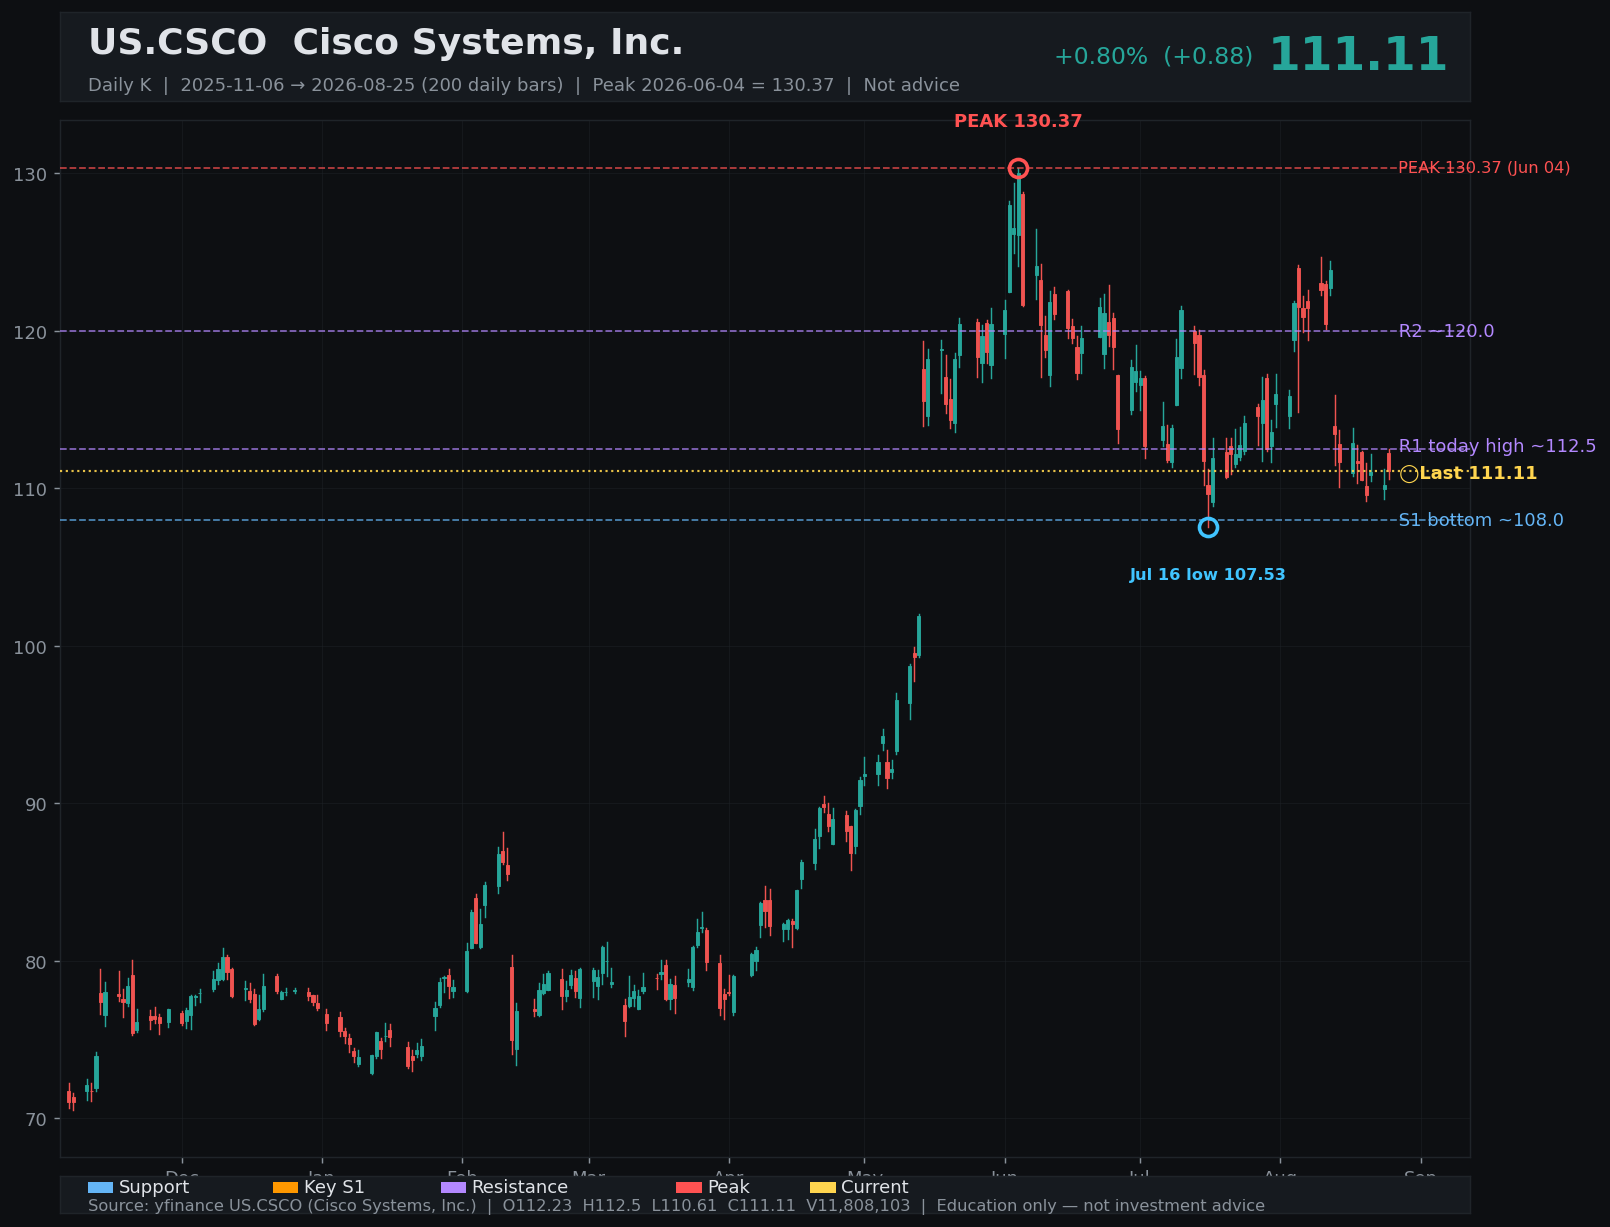The height and width of the screenshot is (1227, 1610).
Task: Click the 'R2 ~120.0' resistance label
Action: pos(1446,331)
